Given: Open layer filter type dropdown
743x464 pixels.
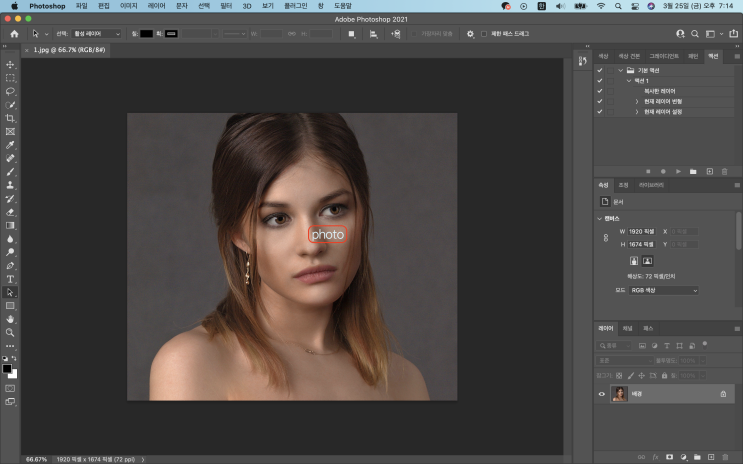Looking at the screenshot, I should click(614, 346).
